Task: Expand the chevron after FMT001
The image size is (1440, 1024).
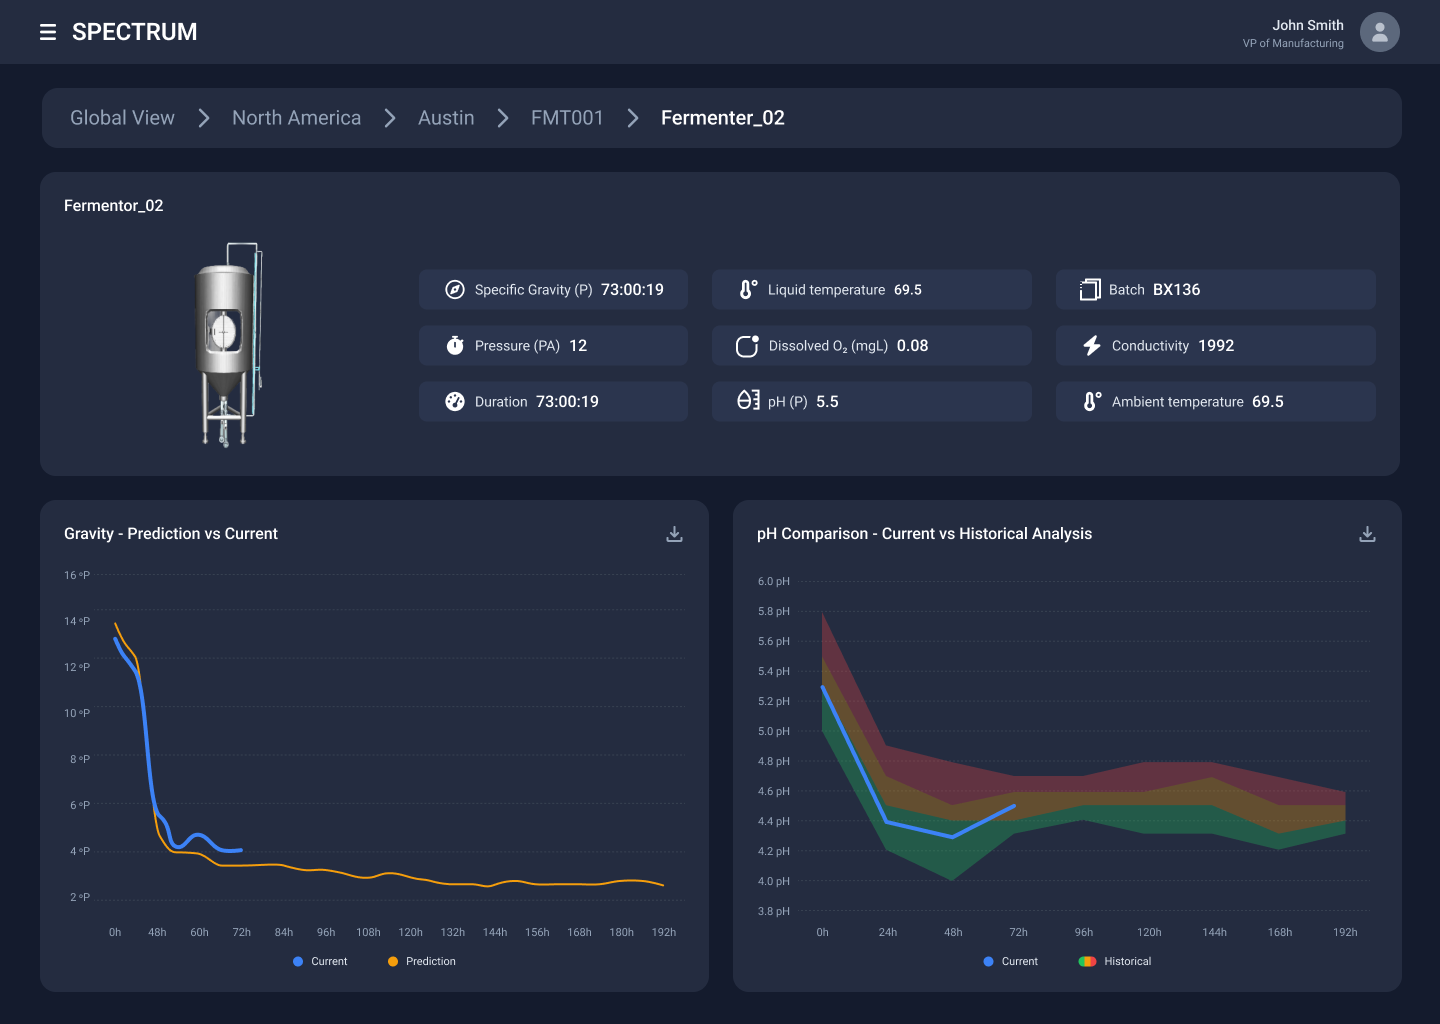Action: coord(632,118)
